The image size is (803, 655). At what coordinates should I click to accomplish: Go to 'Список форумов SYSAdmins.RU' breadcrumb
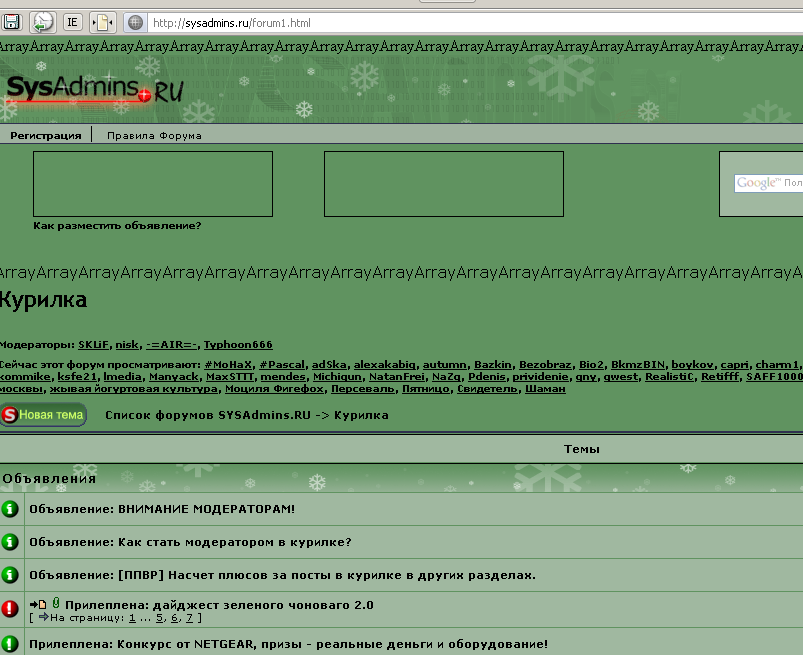(208, 415)
